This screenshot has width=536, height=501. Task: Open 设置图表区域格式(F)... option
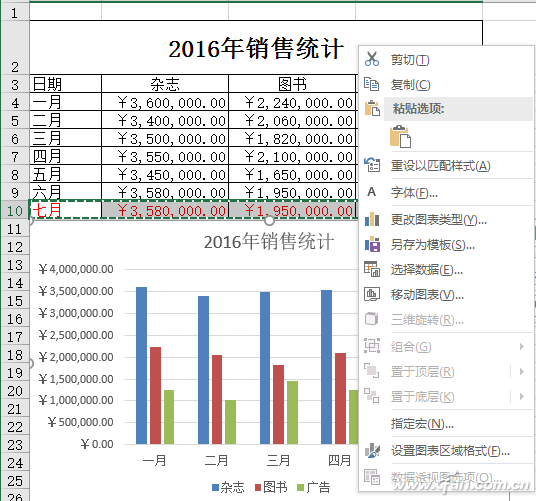point(451,451)
